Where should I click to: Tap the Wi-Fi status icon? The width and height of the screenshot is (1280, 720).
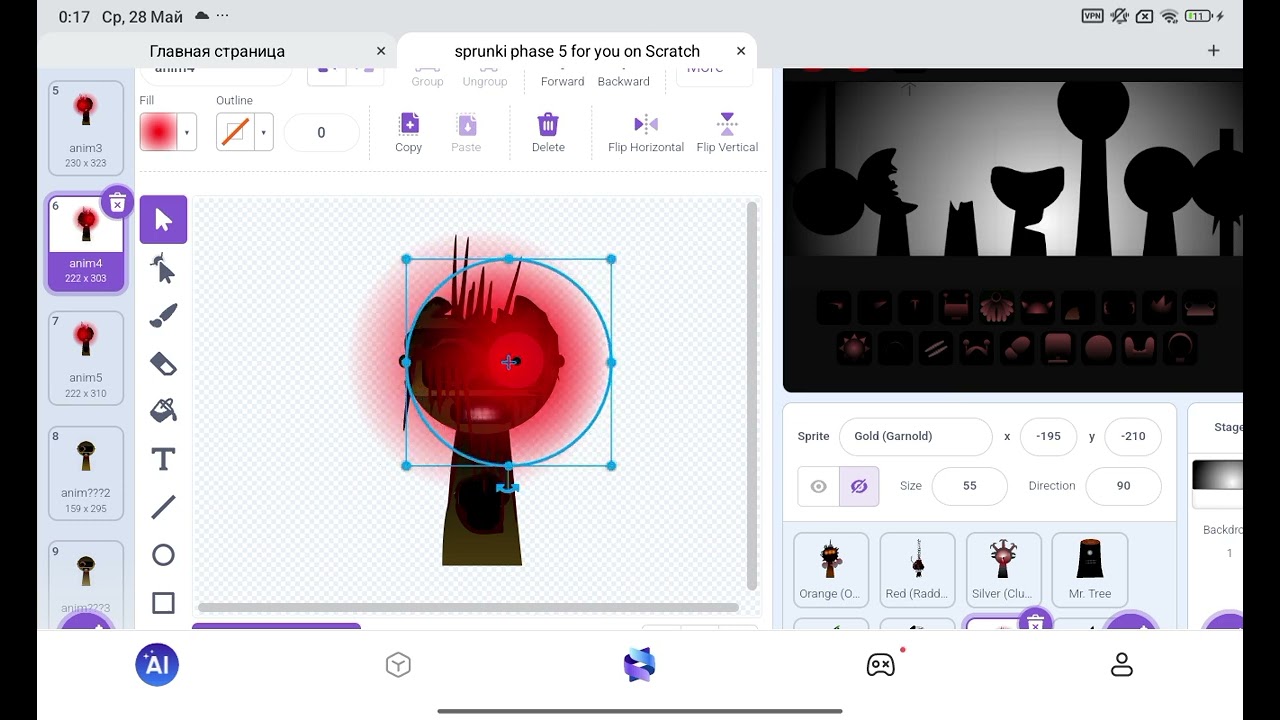click(x=1170, y=16)
